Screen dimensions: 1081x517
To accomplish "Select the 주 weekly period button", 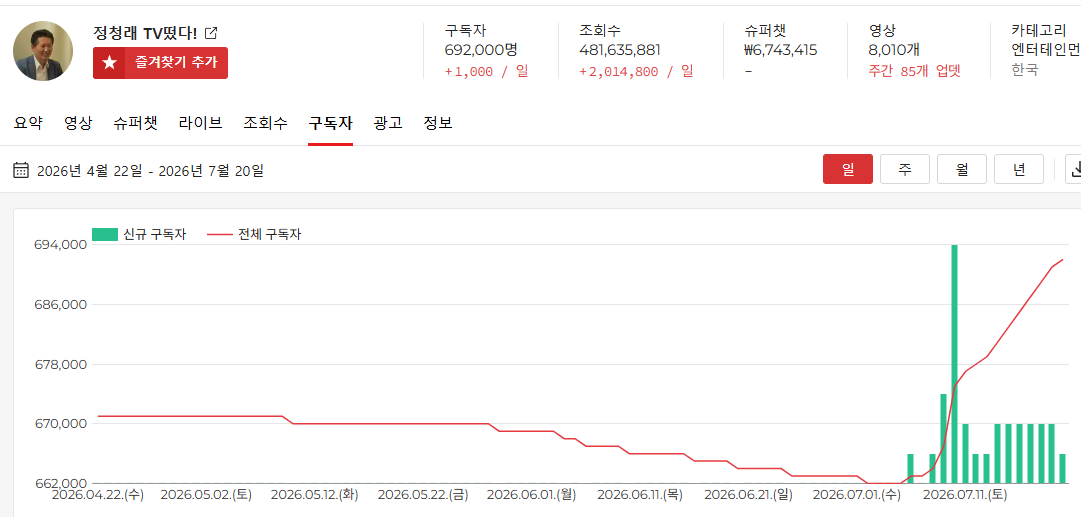I will point(905,169).
